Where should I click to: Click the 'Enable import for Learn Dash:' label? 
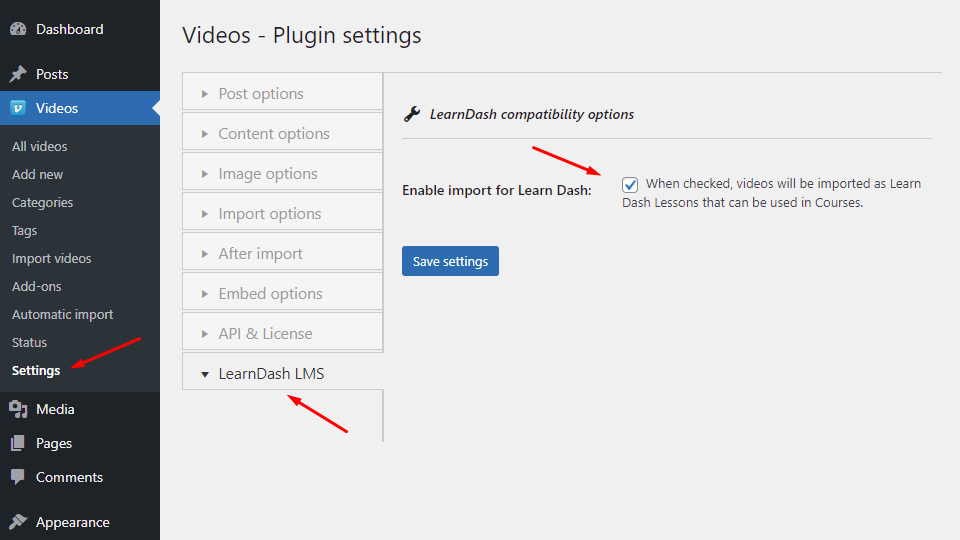(x=497, y=190)
